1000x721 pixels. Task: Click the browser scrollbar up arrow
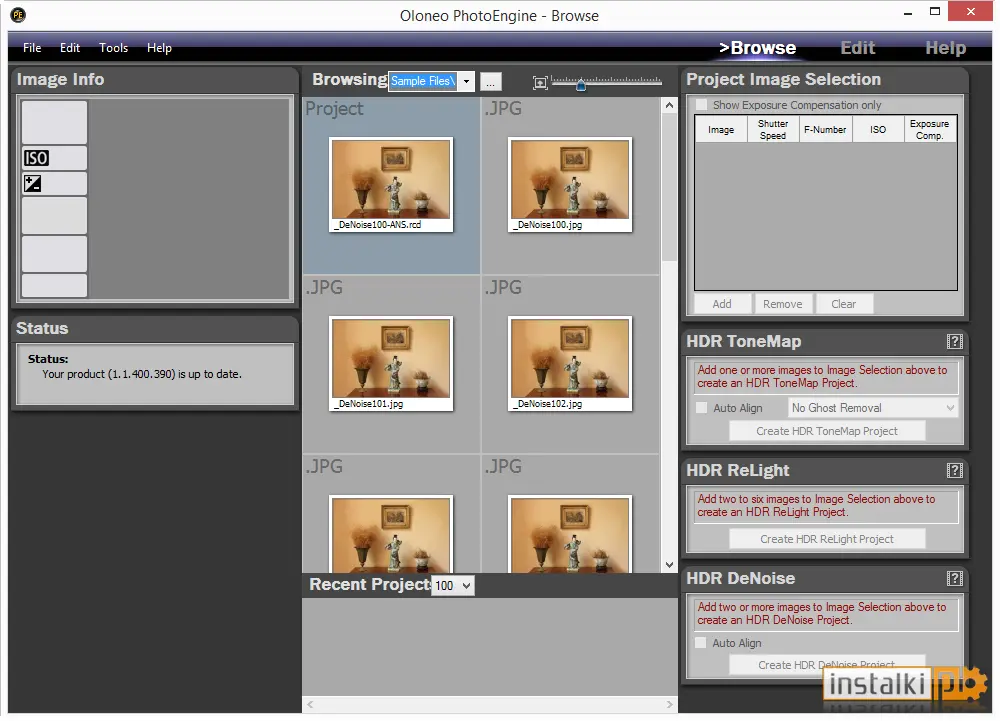coord(669,105)
